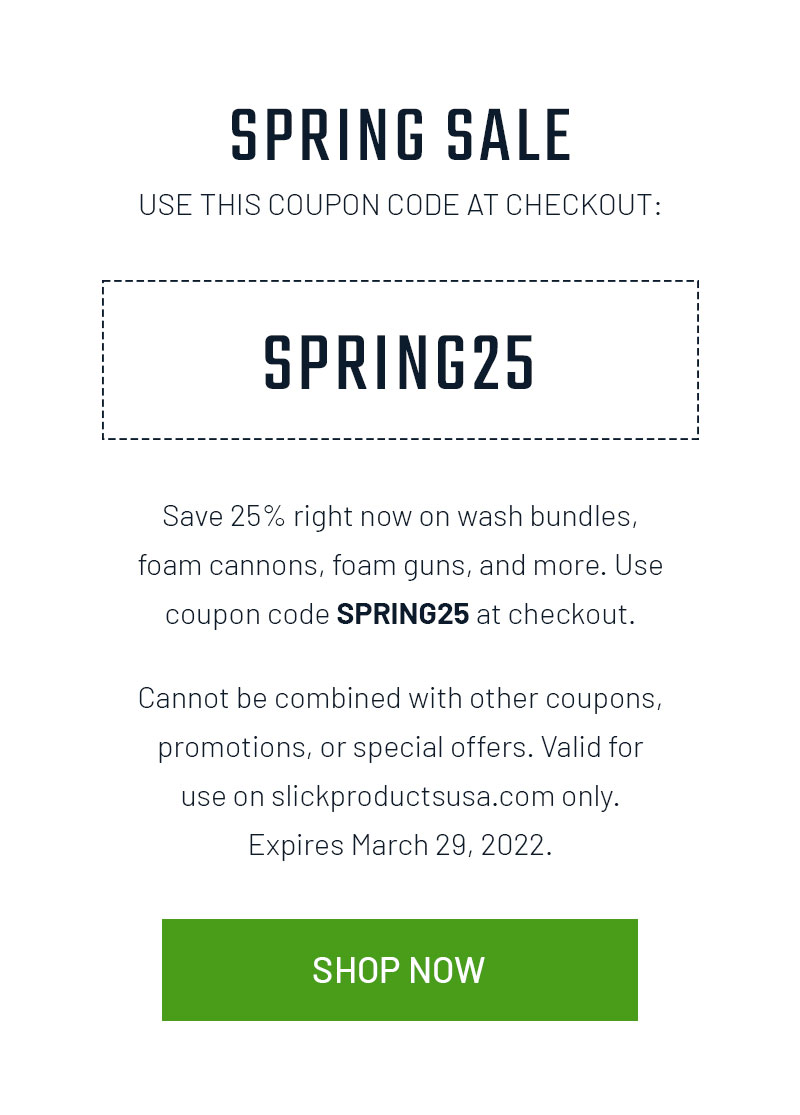800x1115 pixels.
Task: Open the slickproductsusa.com website text
Action: coord(413,797)
